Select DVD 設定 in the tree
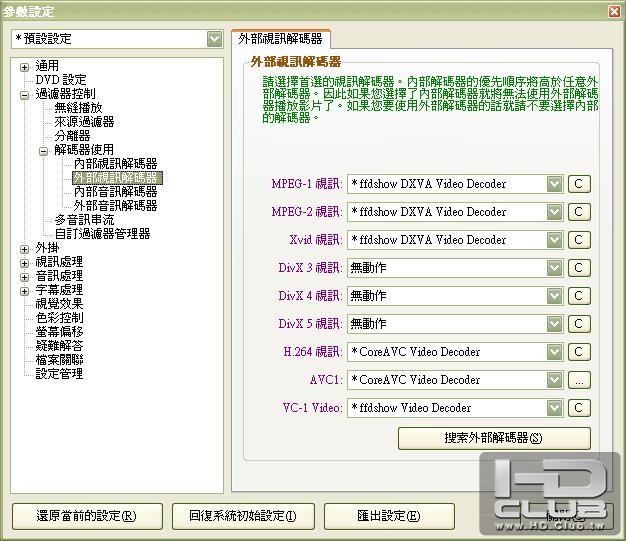Image resolution: width=626 pixels, height=541 pixels. [x=61, y=80]
